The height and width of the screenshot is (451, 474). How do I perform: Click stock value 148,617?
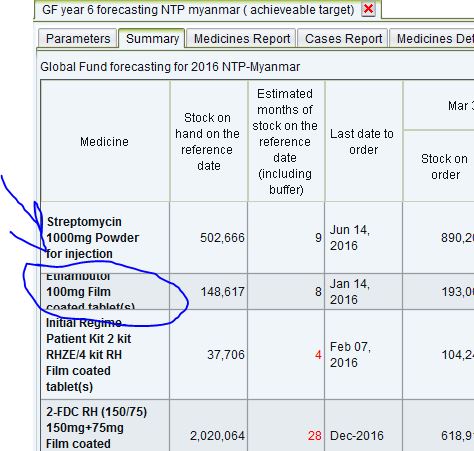(x=222, y=292)
